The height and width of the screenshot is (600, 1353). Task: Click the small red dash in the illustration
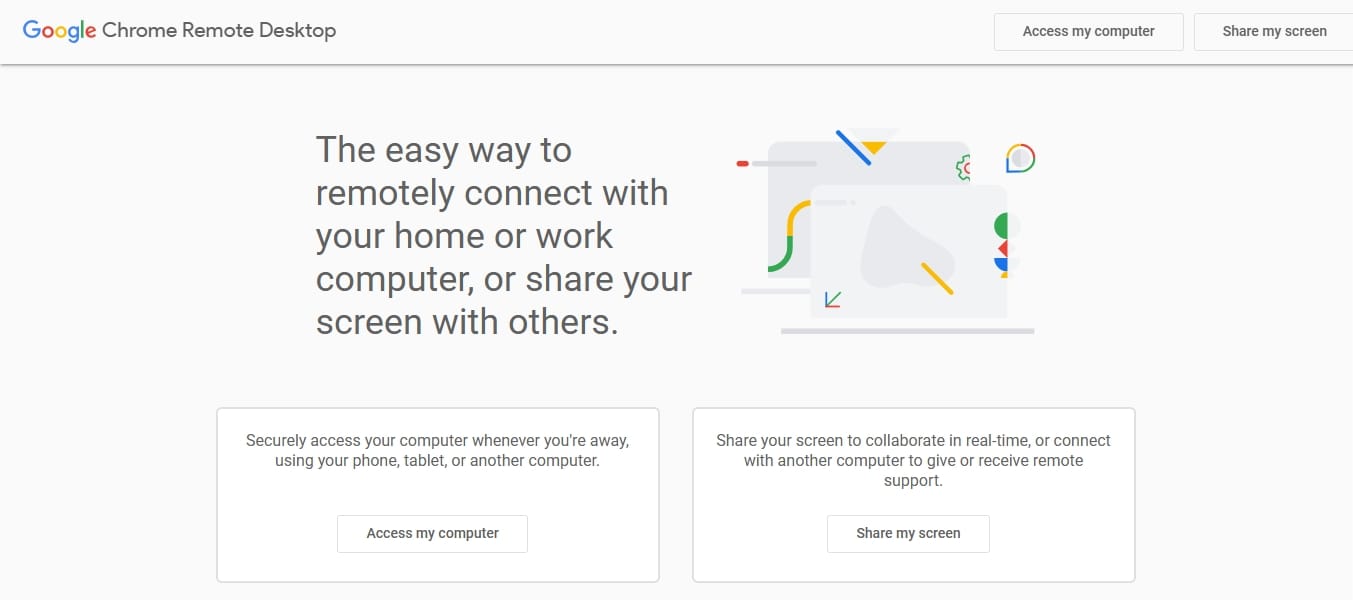coord(743,163)
